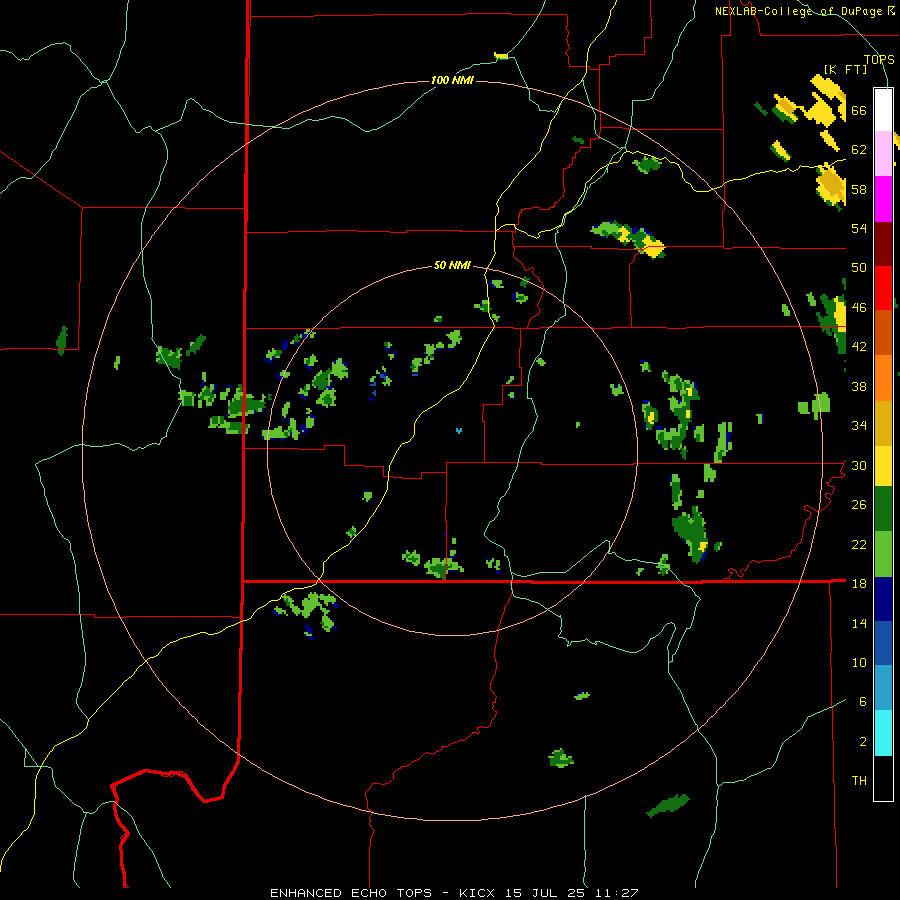Click the '42' legend value
This screenshot has height=900, width=900.
coord(859,347)
